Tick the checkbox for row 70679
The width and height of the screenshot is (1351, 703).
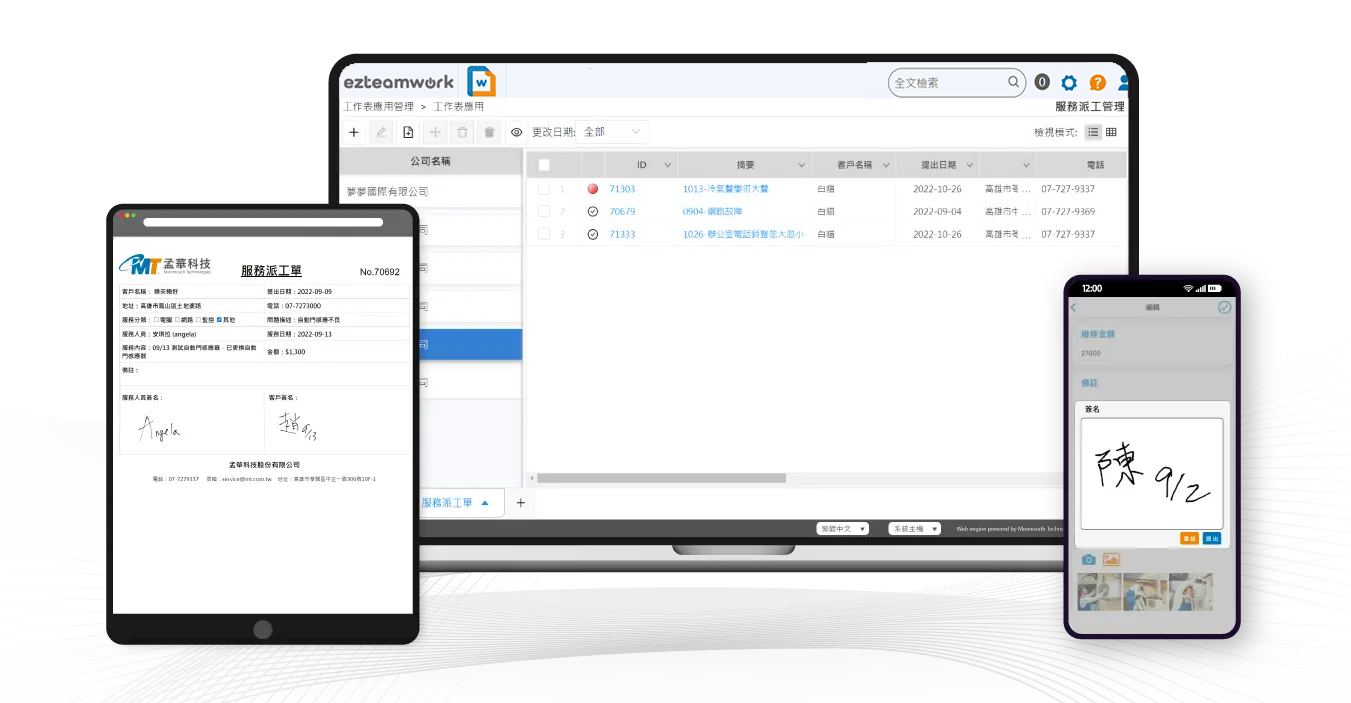544,211
